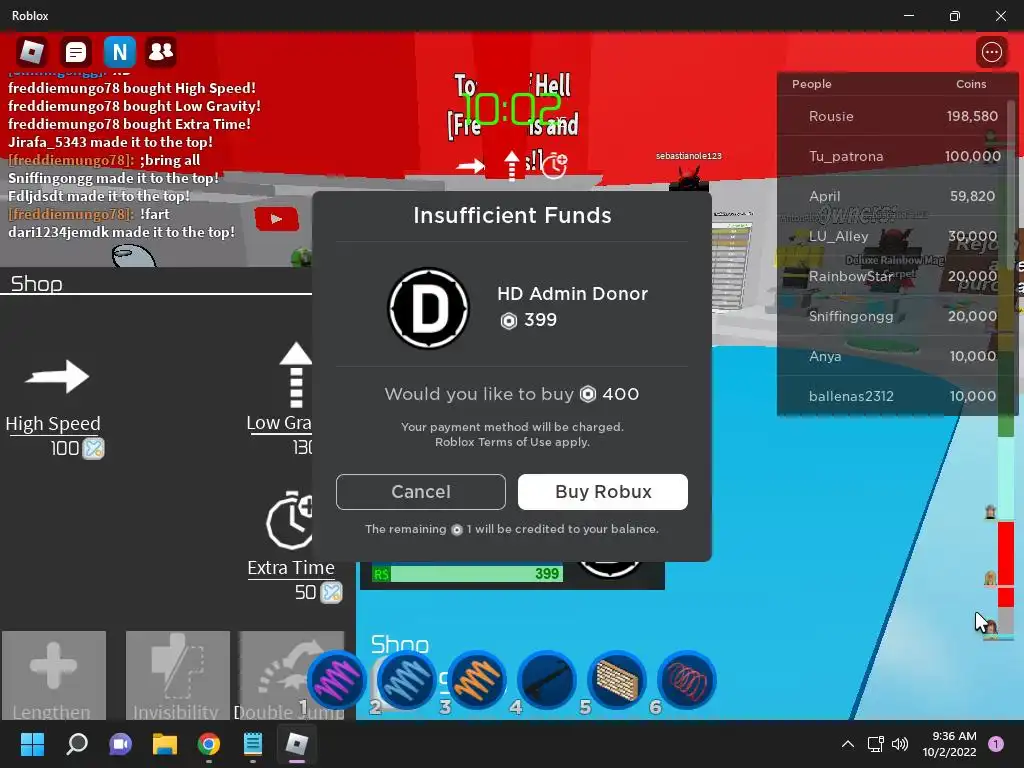Image resolution: width=1024 pixels, height=768 pixels.
Task: Click the sebastianole123 player name tag
Action: pos(689,155)
